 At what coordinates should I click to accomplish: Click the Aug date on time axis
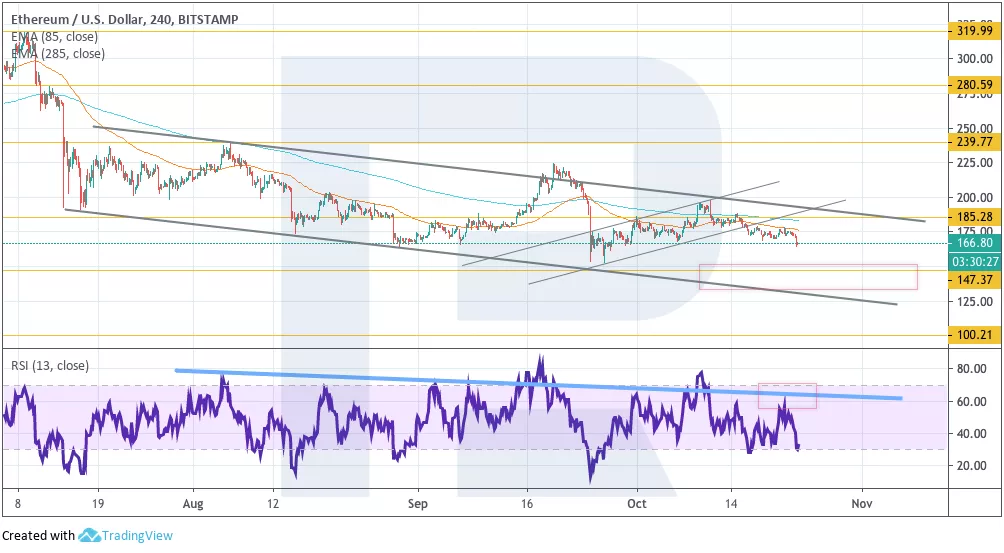click(x=194, y=504)
